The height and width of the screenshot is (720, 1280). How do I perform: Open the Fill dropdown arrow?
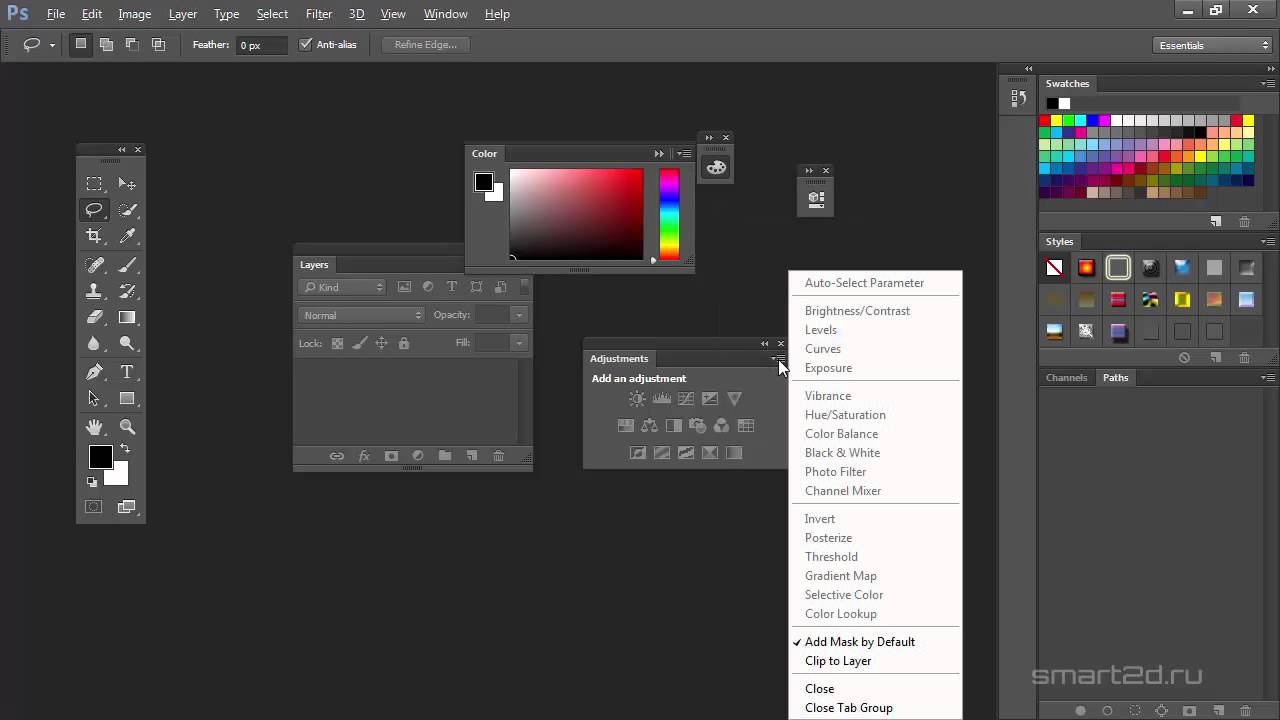click(x=519, y=343)
